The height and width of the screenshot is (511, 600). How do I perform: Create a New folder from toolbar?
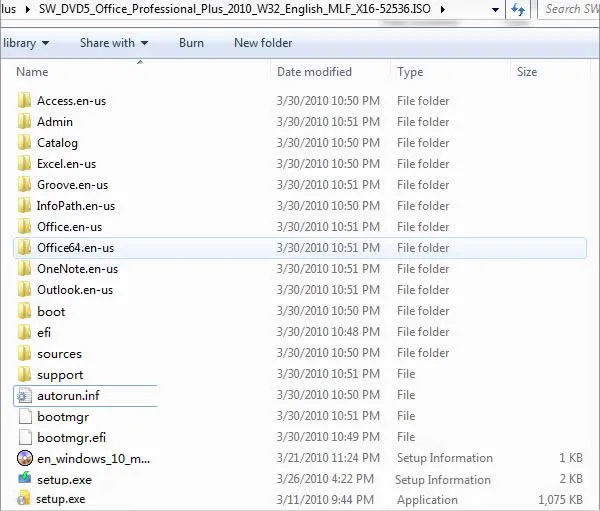click(262, 43)
